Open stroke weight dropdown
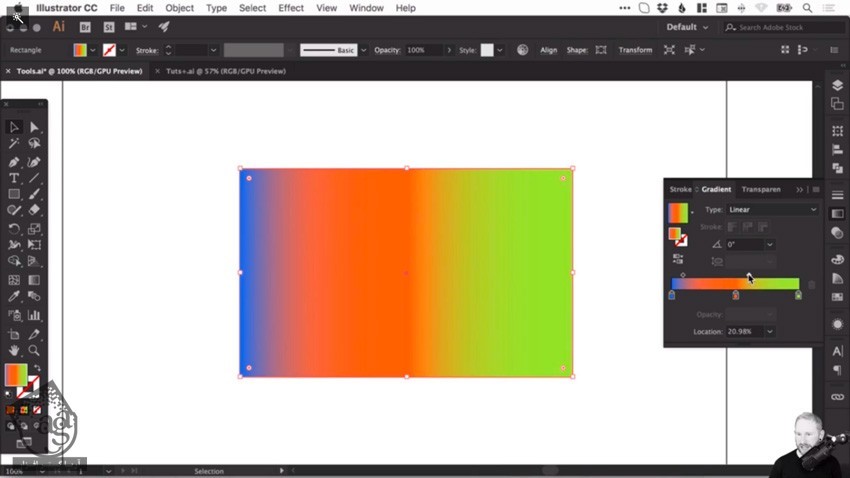This screenshot has width=850, height=478. point(214,50)
